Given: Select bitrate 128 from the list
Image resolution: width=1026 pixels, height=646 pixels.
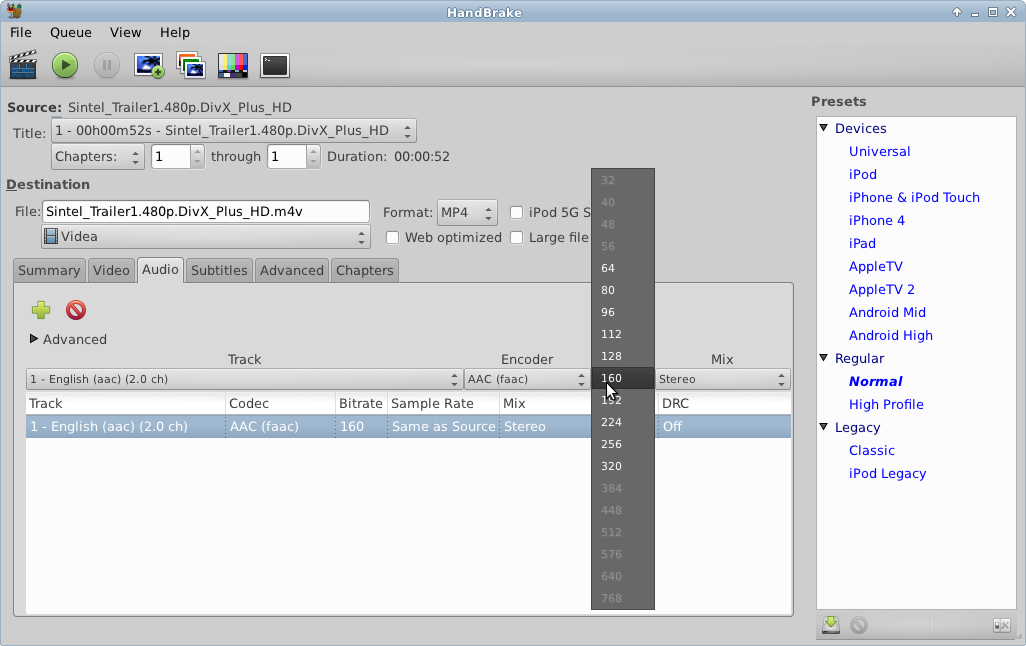Looking at the screenshot, I should point(623,356).
